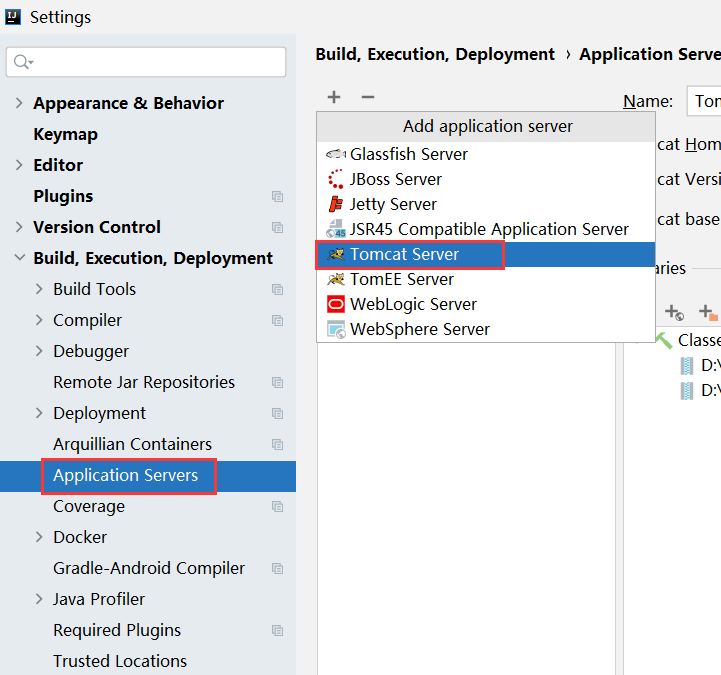721x675 pixels.
Task: Click the server Name input field
Action: coord(704,101)
